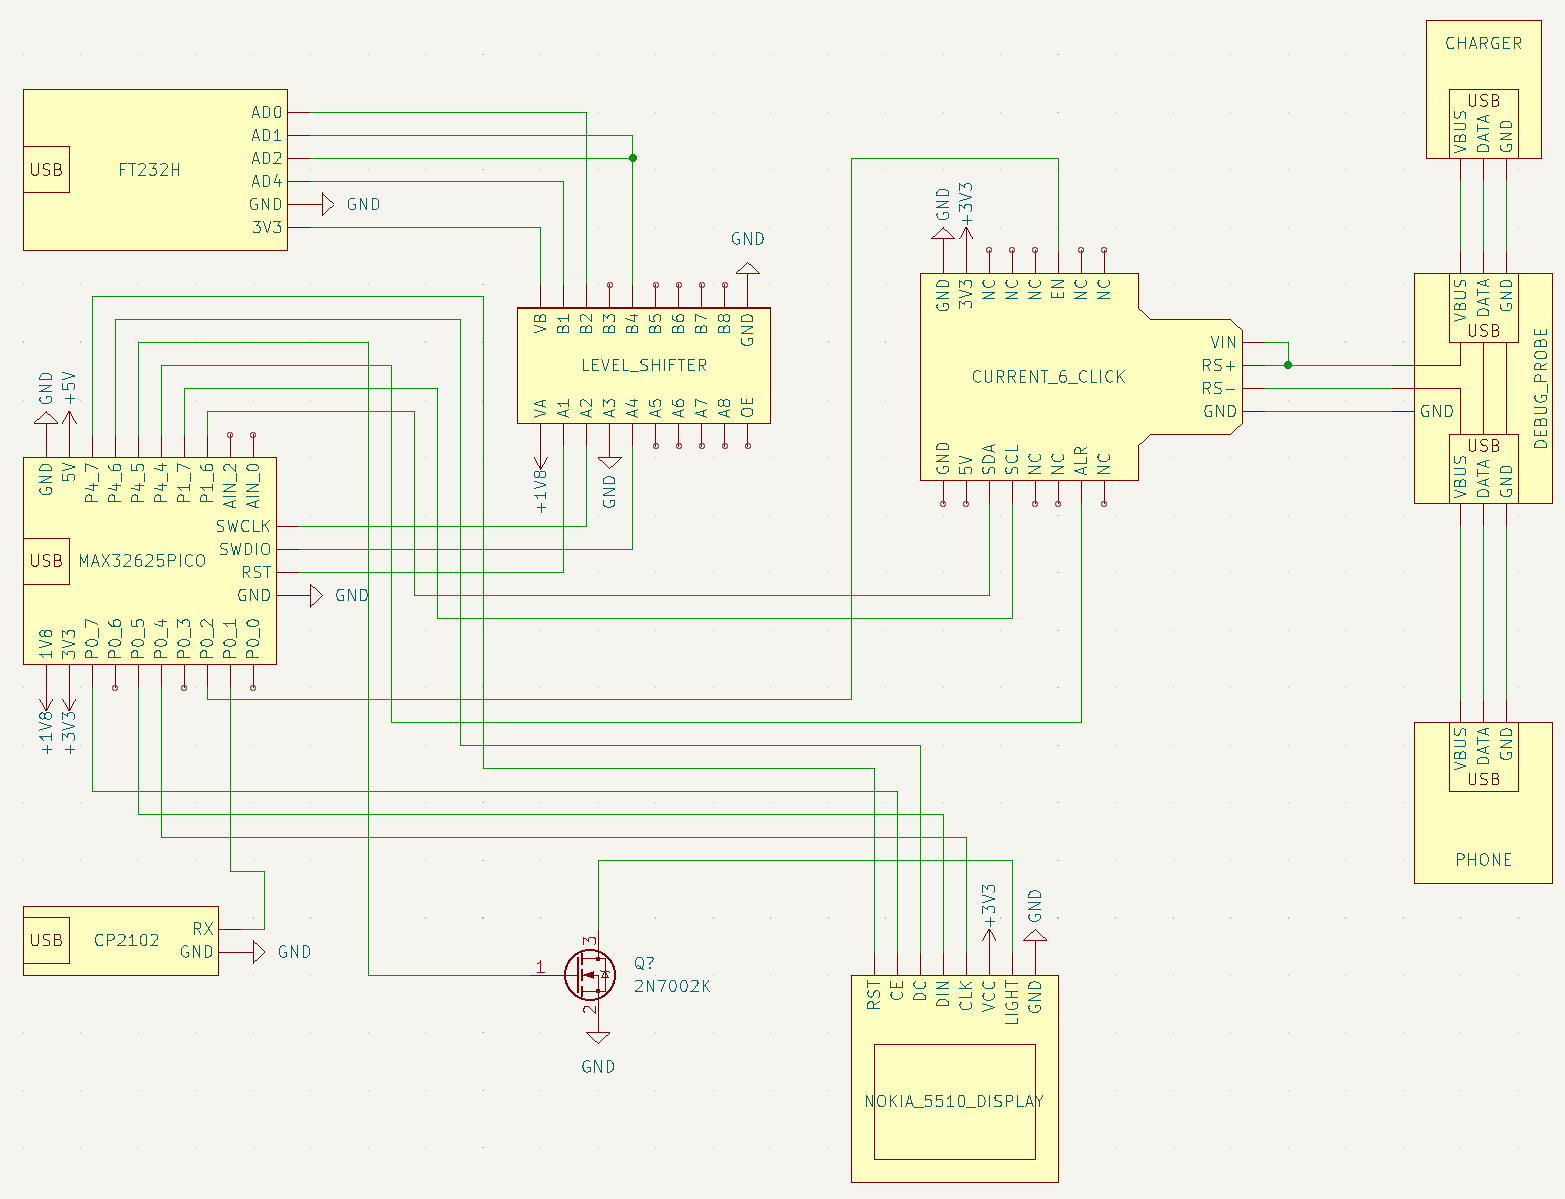Click the CP2102 component label
The image size is (1565, 1199).
(126, 940)
